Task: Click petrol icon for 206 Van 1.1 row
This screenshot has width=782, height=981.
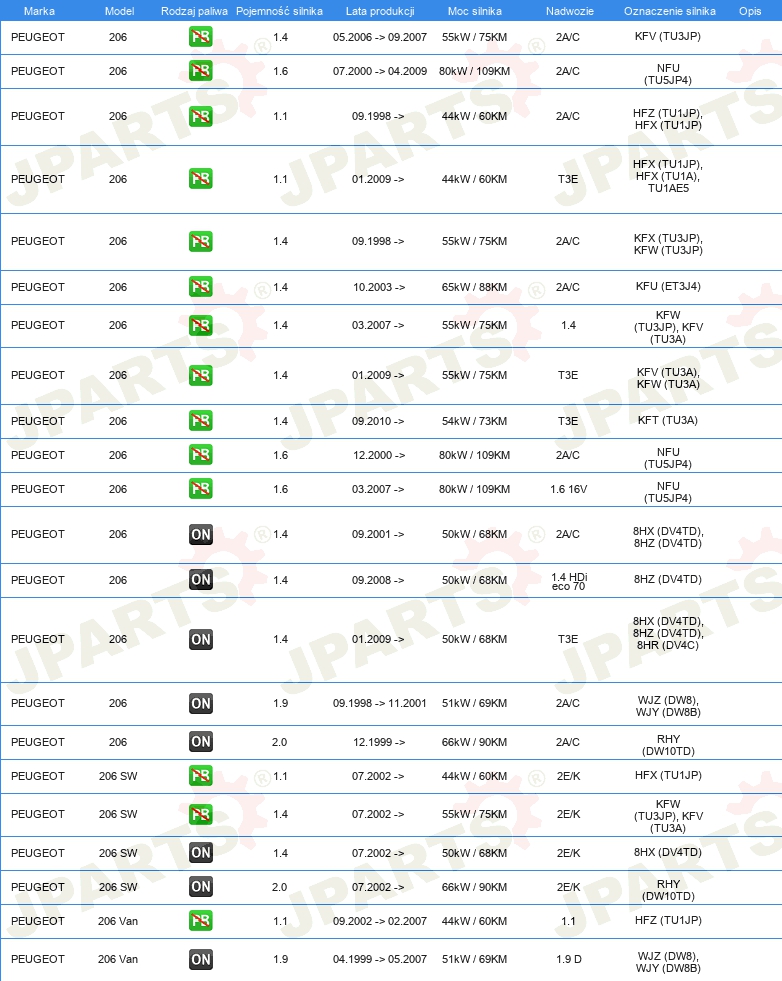Action: (201, 920)
